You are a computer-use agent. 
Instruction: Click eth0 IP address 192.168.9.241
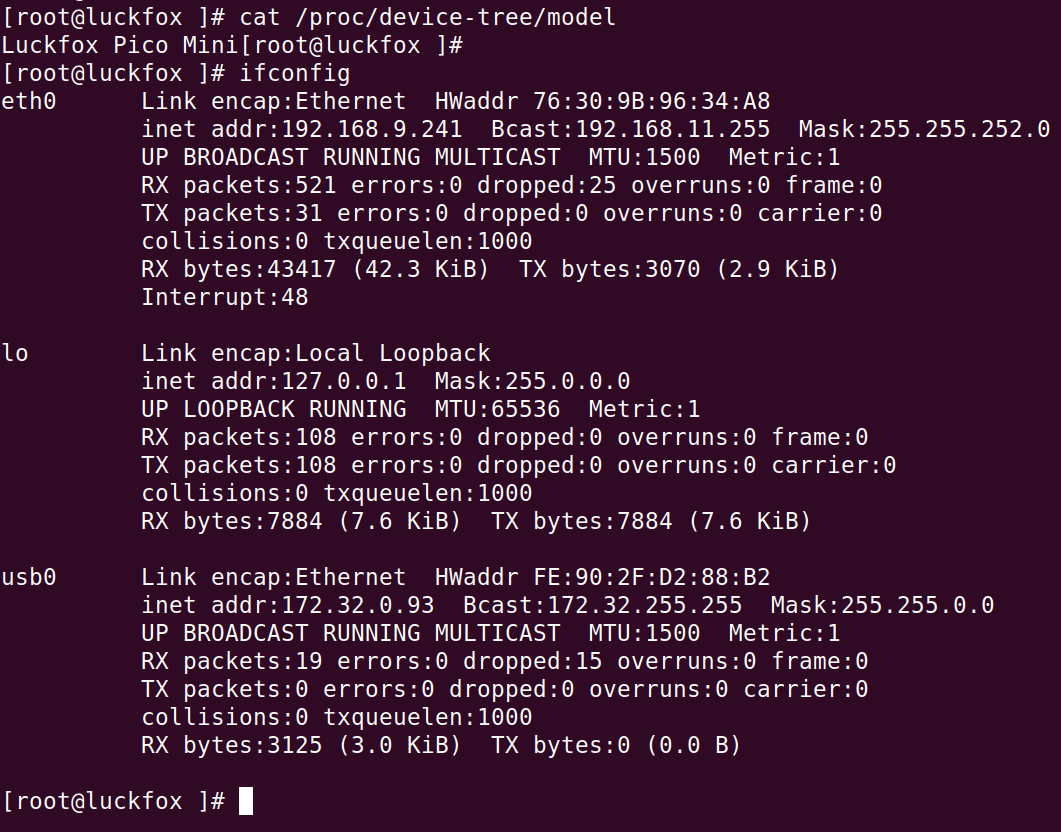371,129
